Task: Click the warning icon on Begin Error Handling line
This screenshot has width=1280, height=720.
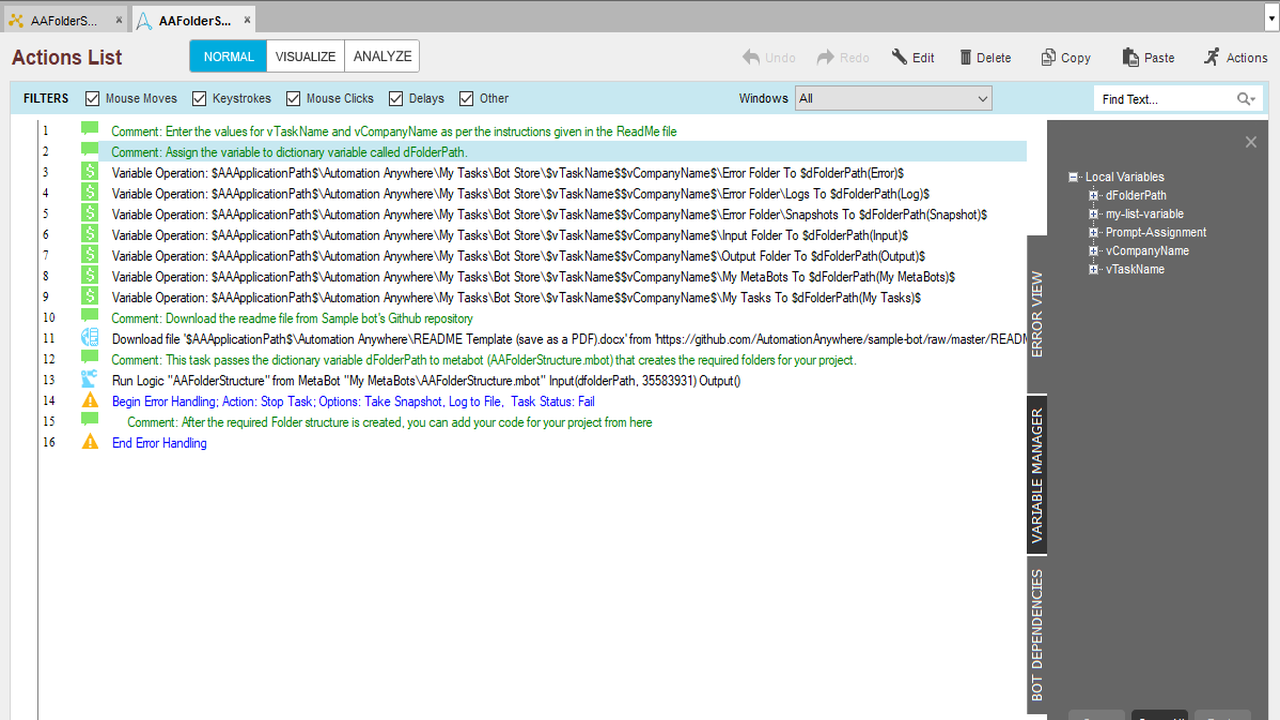Action: coord(90,401)
